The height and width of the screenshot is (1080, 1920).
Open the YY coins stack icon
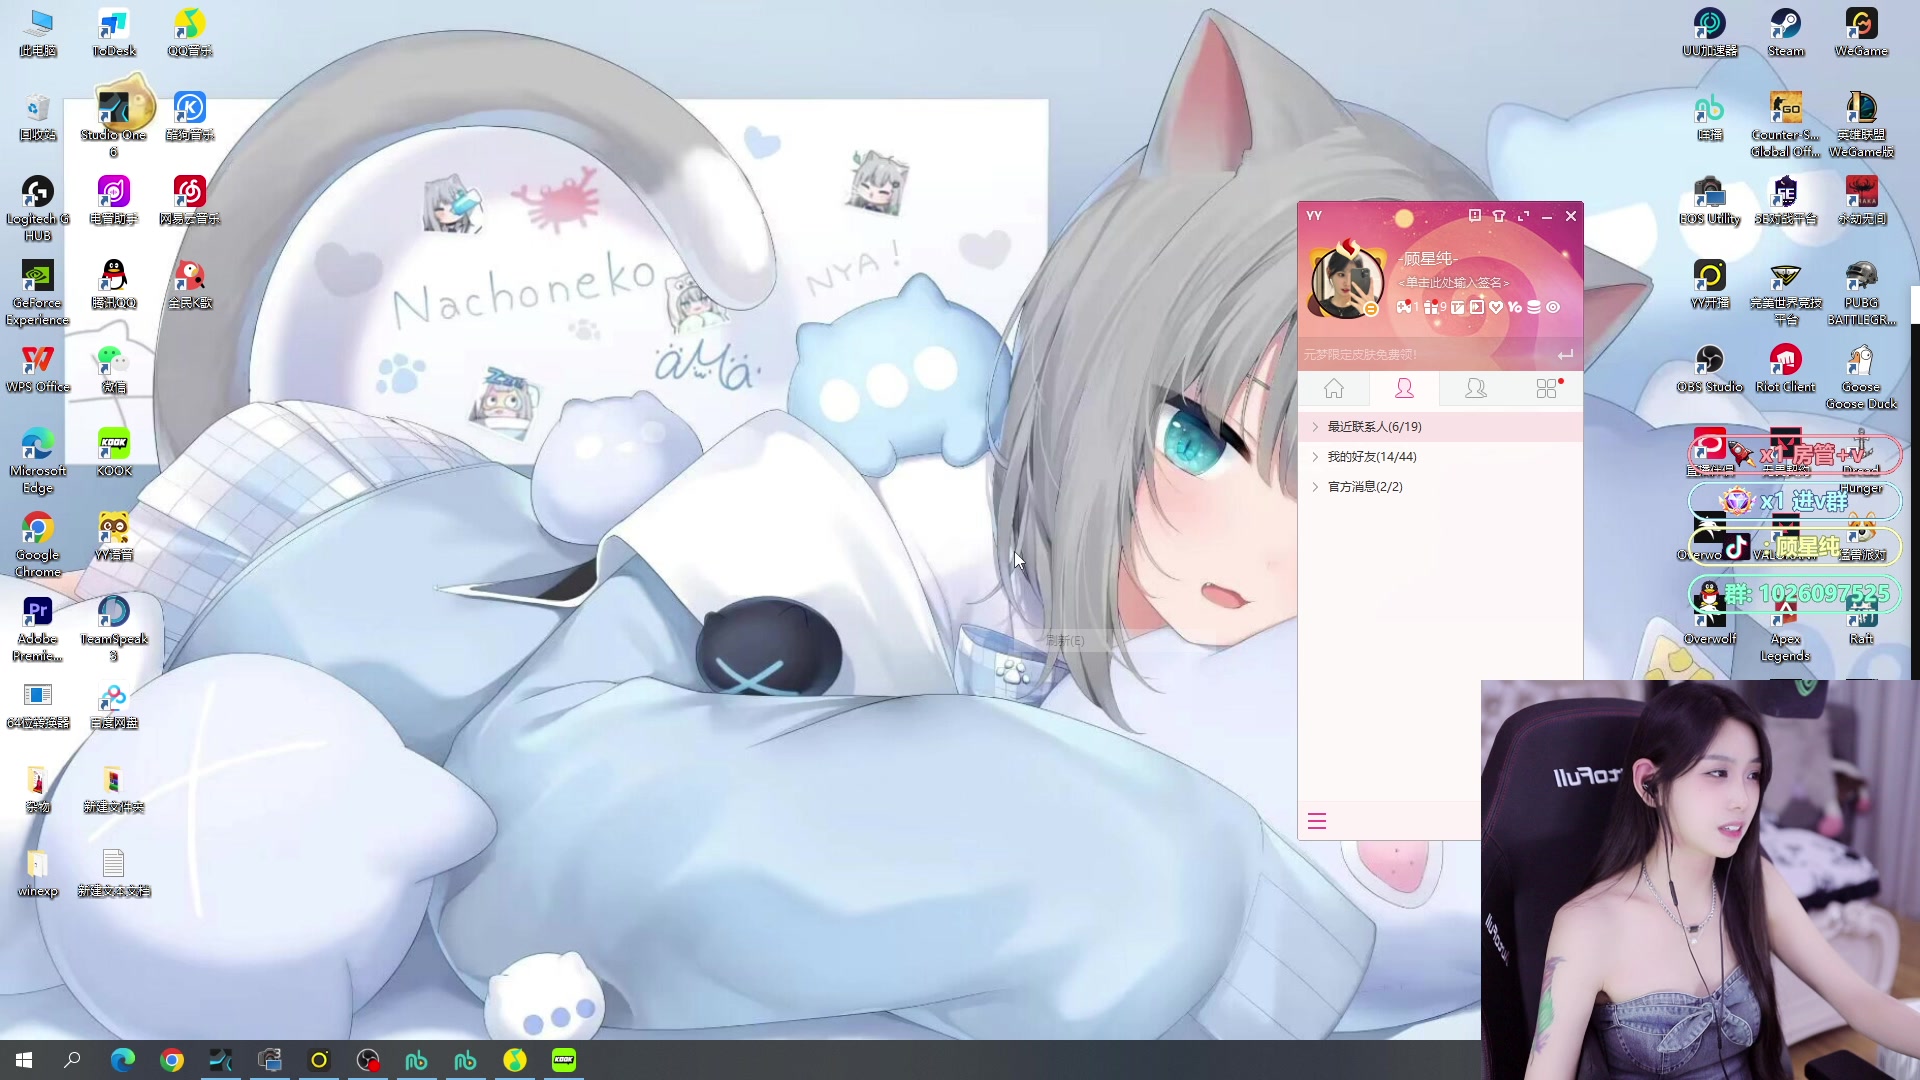coord(1534,307)
